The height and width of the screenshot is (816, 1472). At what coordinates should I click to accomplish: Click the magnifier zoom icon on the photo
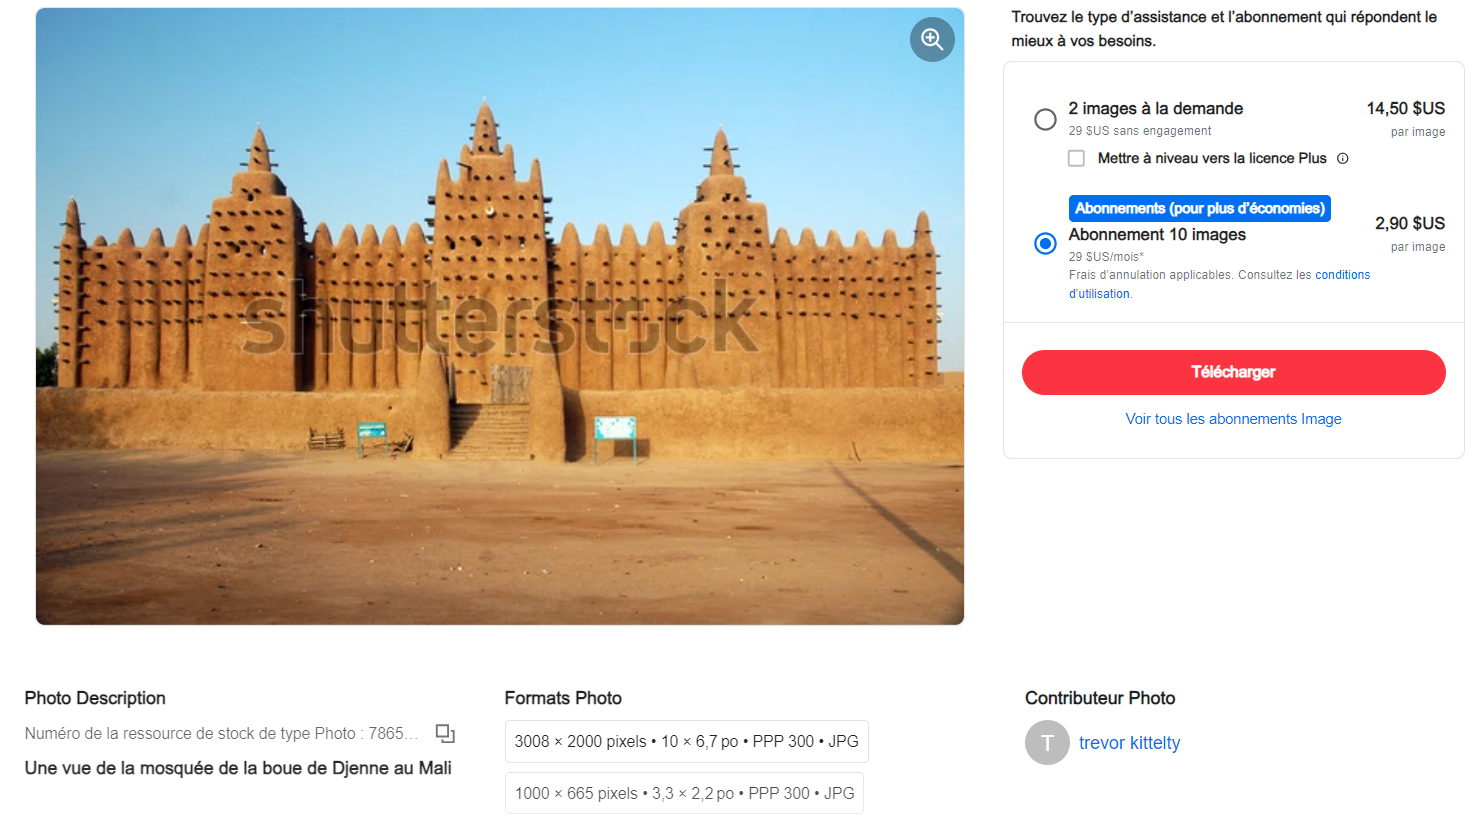click(932, 39)
